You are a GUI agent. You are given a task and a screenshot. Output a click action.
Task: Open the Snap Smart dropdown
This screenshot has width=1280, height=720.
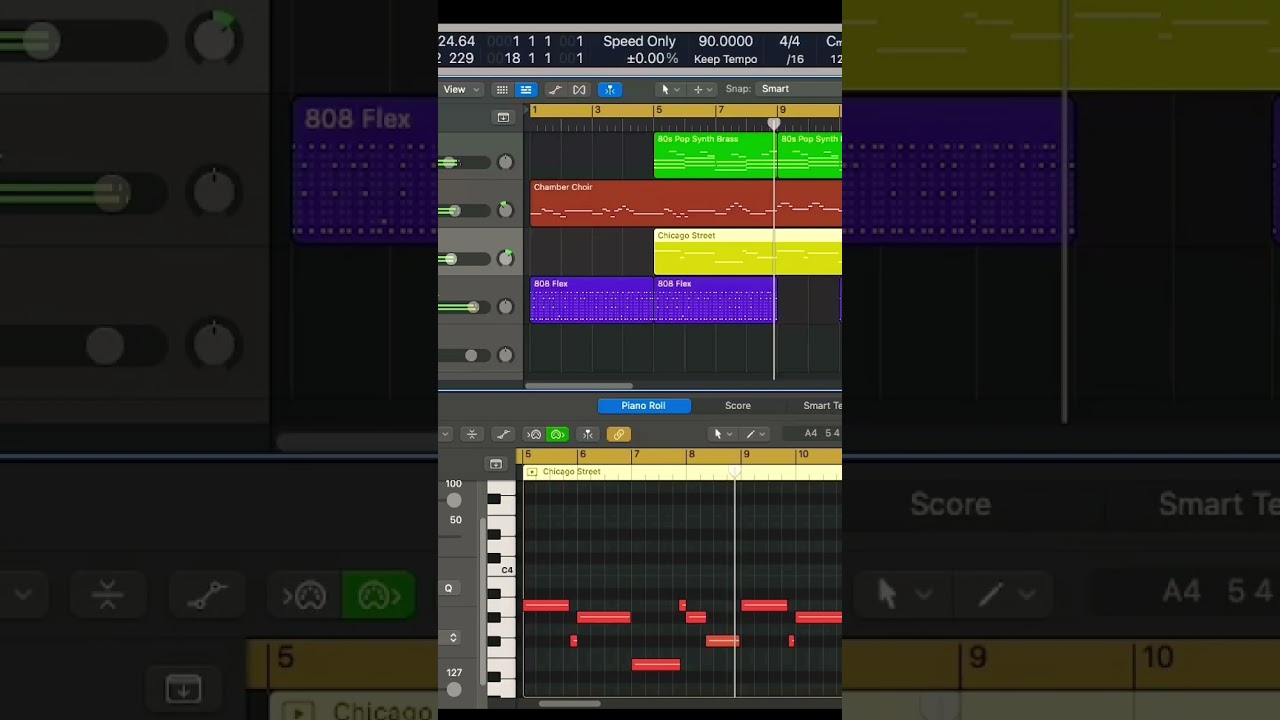tap(800, 89)
